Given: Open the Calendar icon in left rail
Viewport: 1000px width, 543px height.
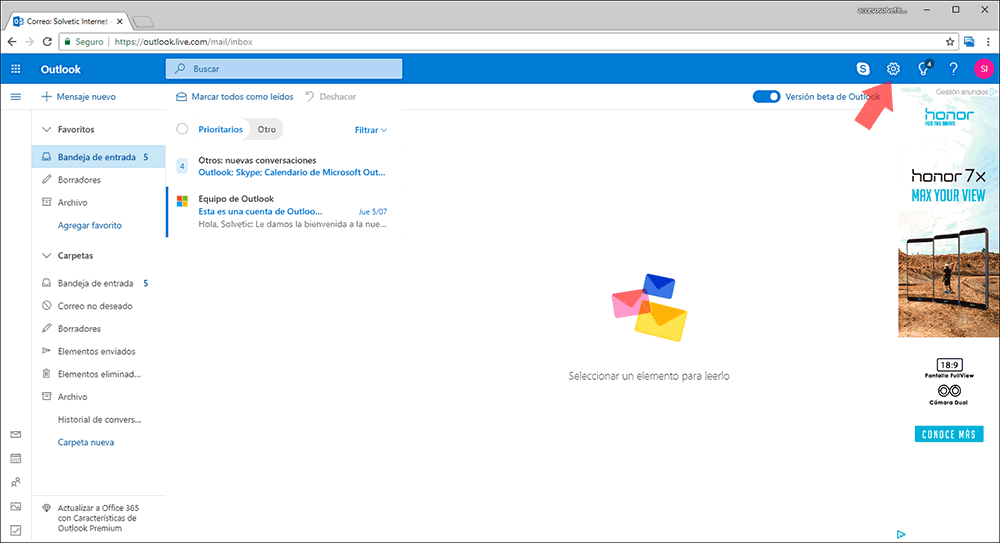Looking at the screenshot, I should [16, 458].
